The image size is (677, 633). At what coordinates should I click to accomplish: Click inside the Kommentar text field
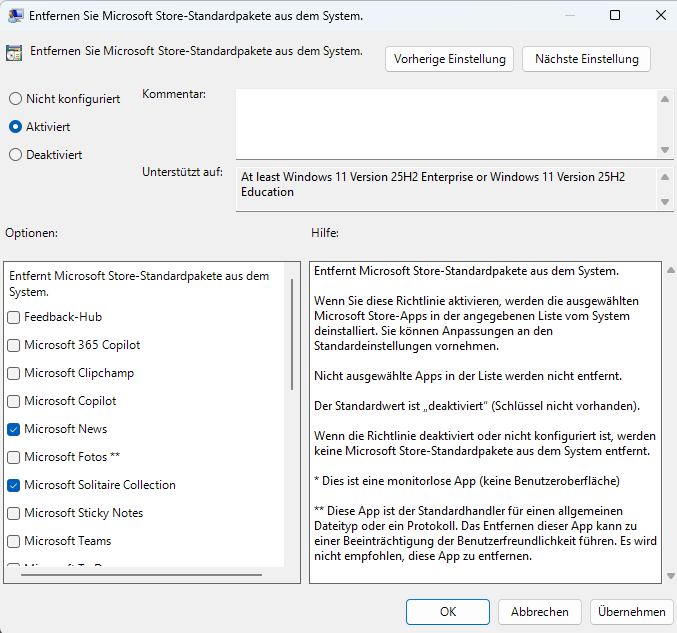point(445,123)
